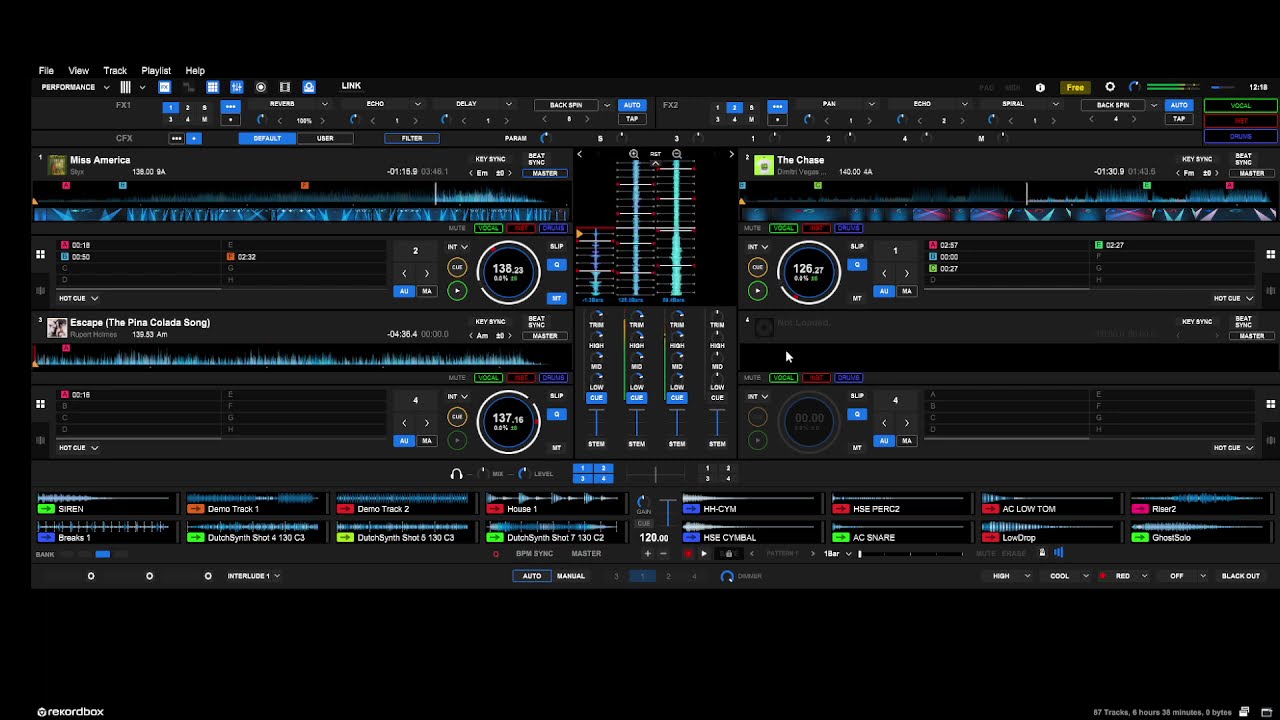Open the Playlist menu
1280x720 pixels.
(156, 71)
